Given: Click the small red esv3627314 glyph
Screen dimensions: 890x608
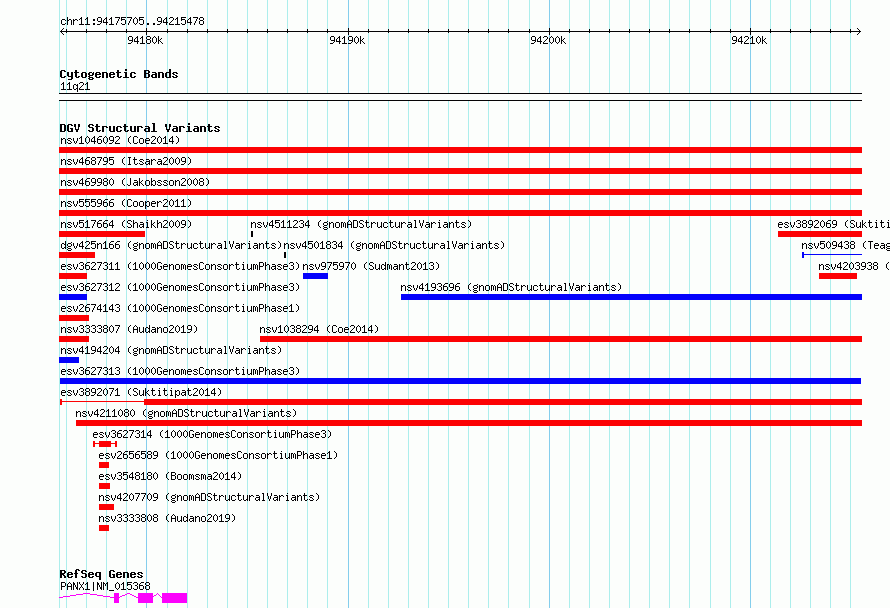Looking at the screenshot, I should 105,444.
